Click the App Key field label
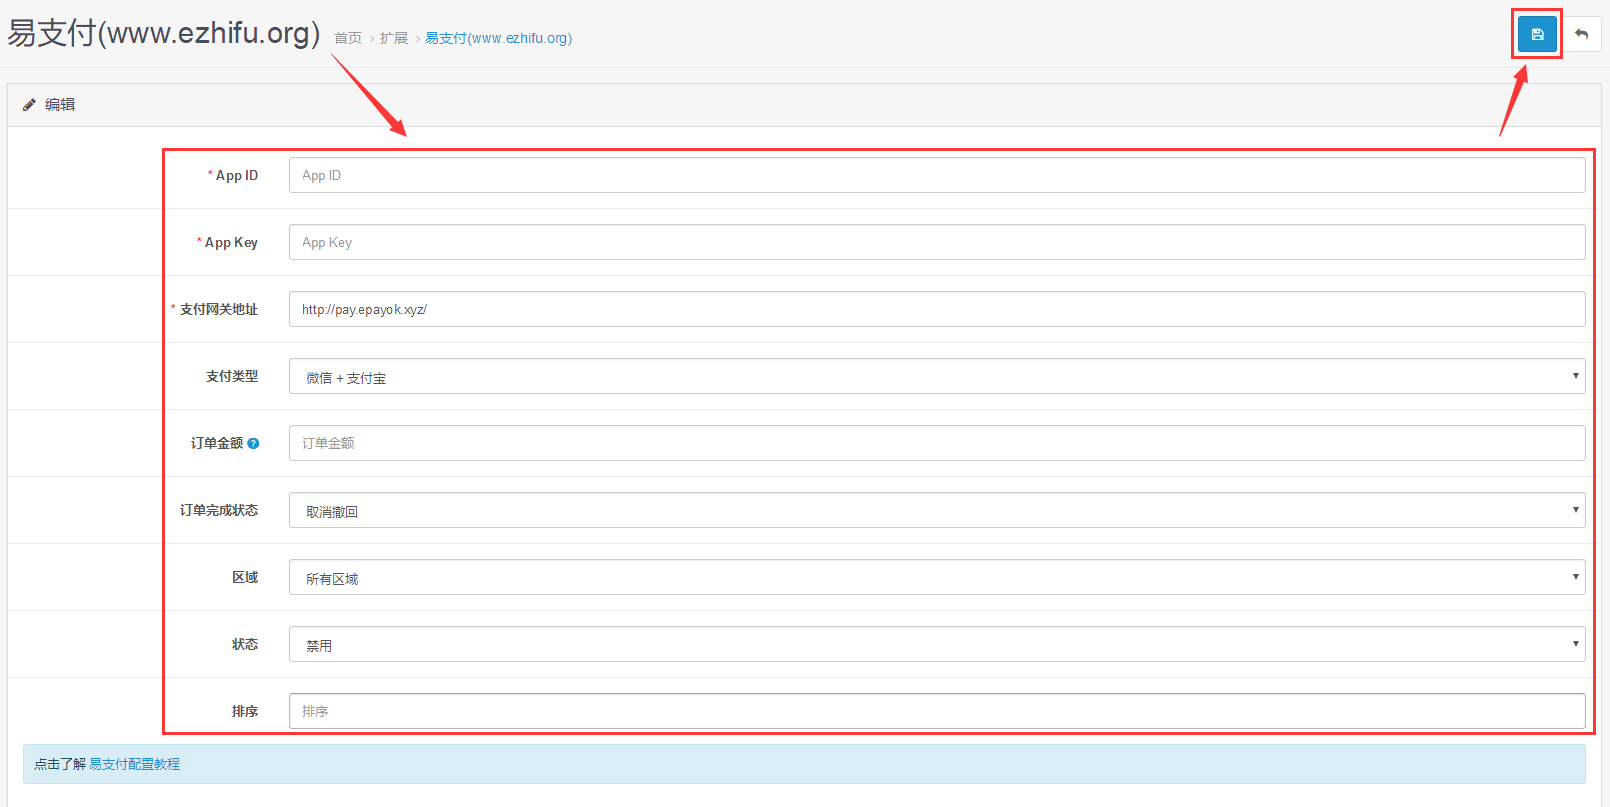The image size is (1610, 807). (x=231, y=242)
